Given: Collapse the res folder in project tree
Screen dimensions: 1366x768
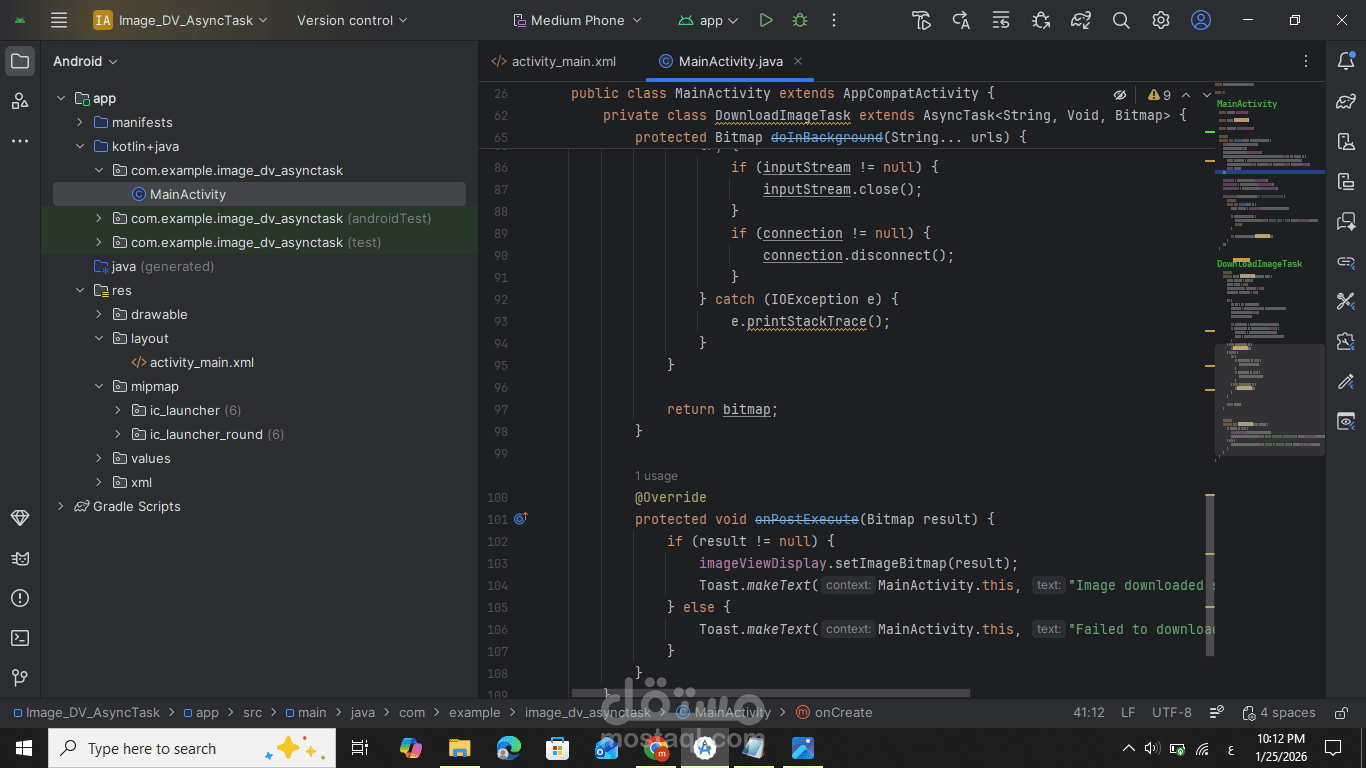Looking at the screenshot, I should pos(80,290).
